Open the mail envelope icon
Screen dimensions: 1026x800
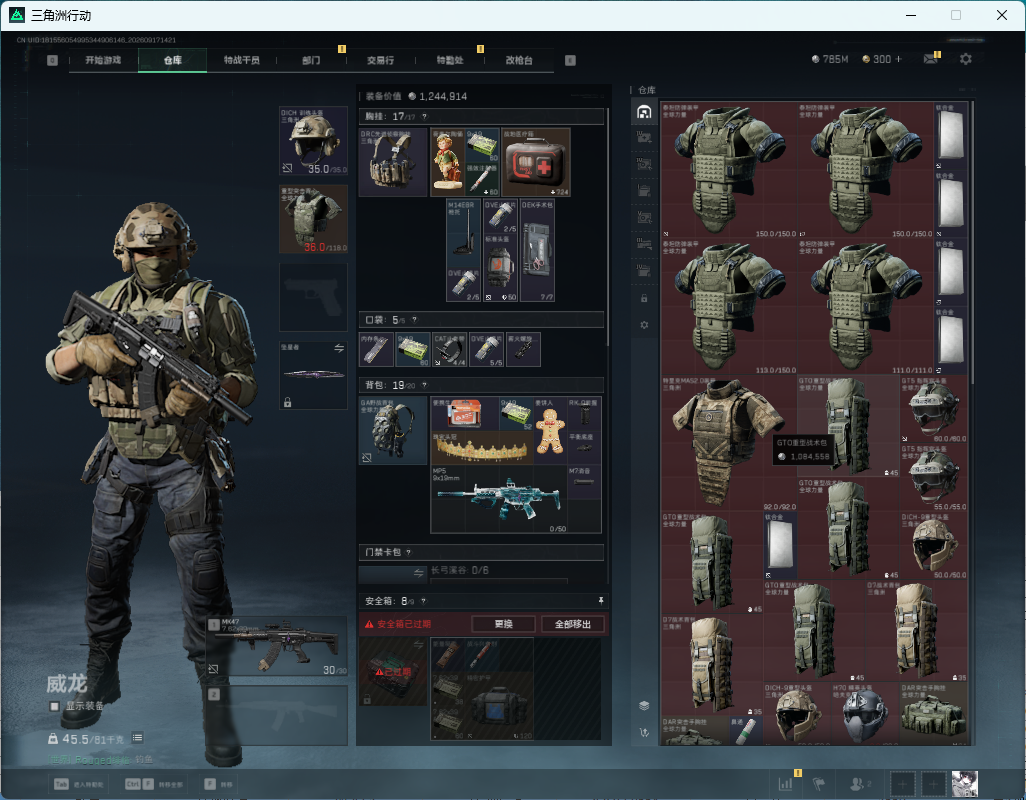point(930,59)
